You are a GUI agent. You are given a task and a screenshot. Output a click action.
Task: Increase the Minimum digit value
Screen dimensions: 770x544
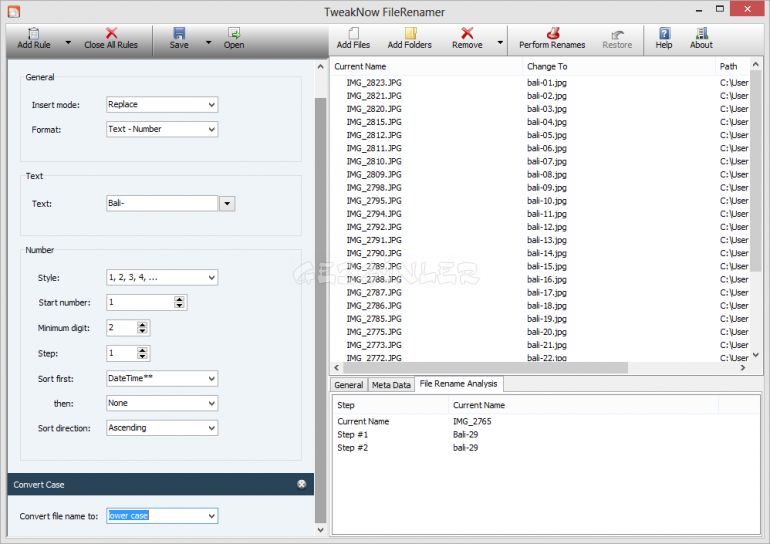coord(142,325)
